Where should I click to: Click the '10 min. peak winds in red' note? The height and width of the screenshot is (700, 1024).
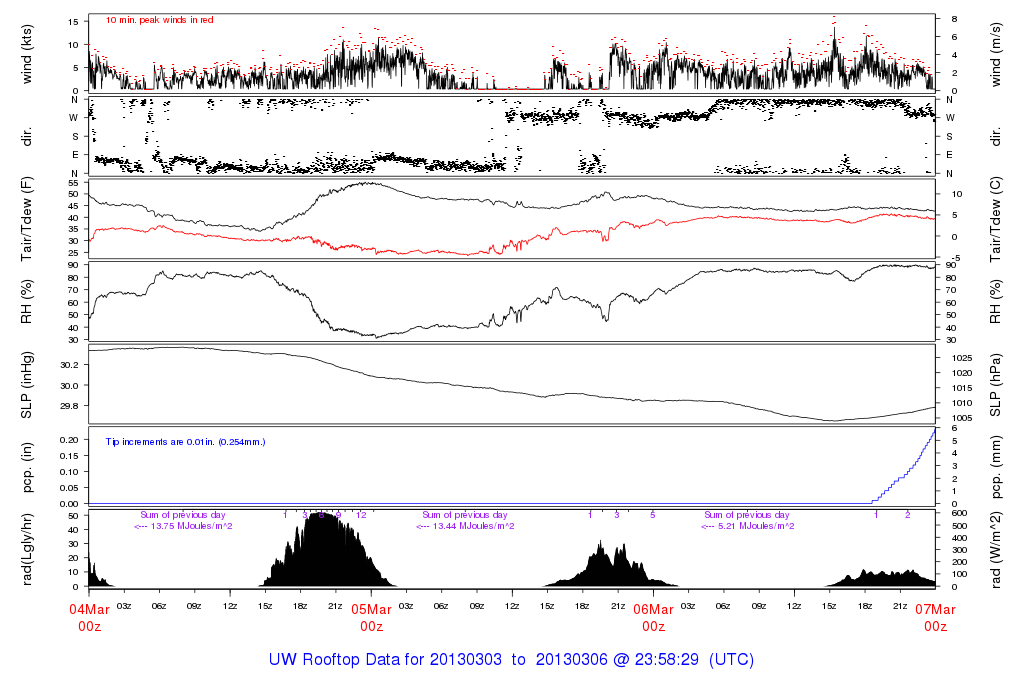point(159,20)
